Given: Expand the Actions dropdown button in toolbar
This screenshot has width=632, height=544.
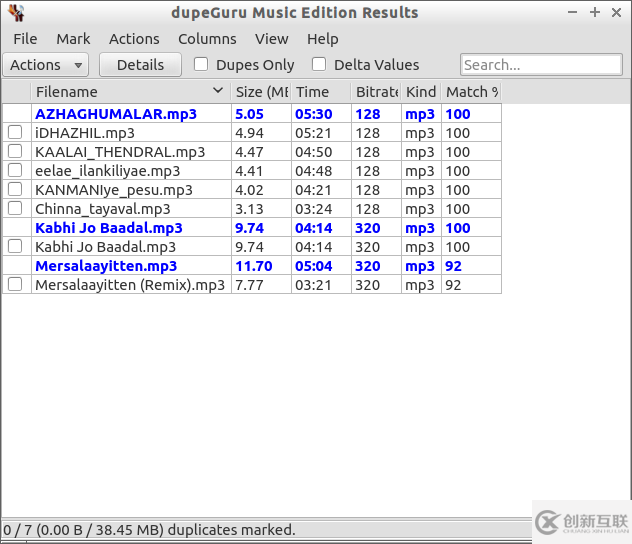Looking at the screenshot, I should (x=46, y=65).
